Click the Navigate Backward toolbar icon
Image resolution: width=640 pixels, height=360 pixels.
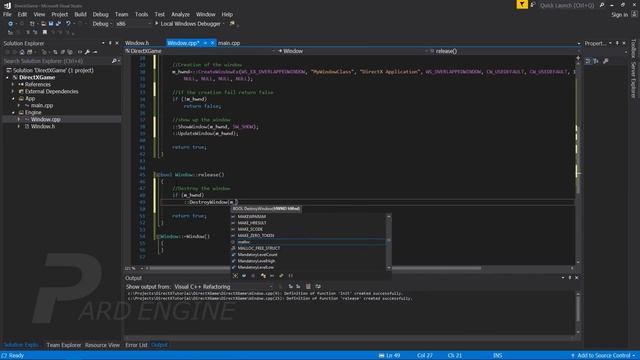[x=10, y=24]
